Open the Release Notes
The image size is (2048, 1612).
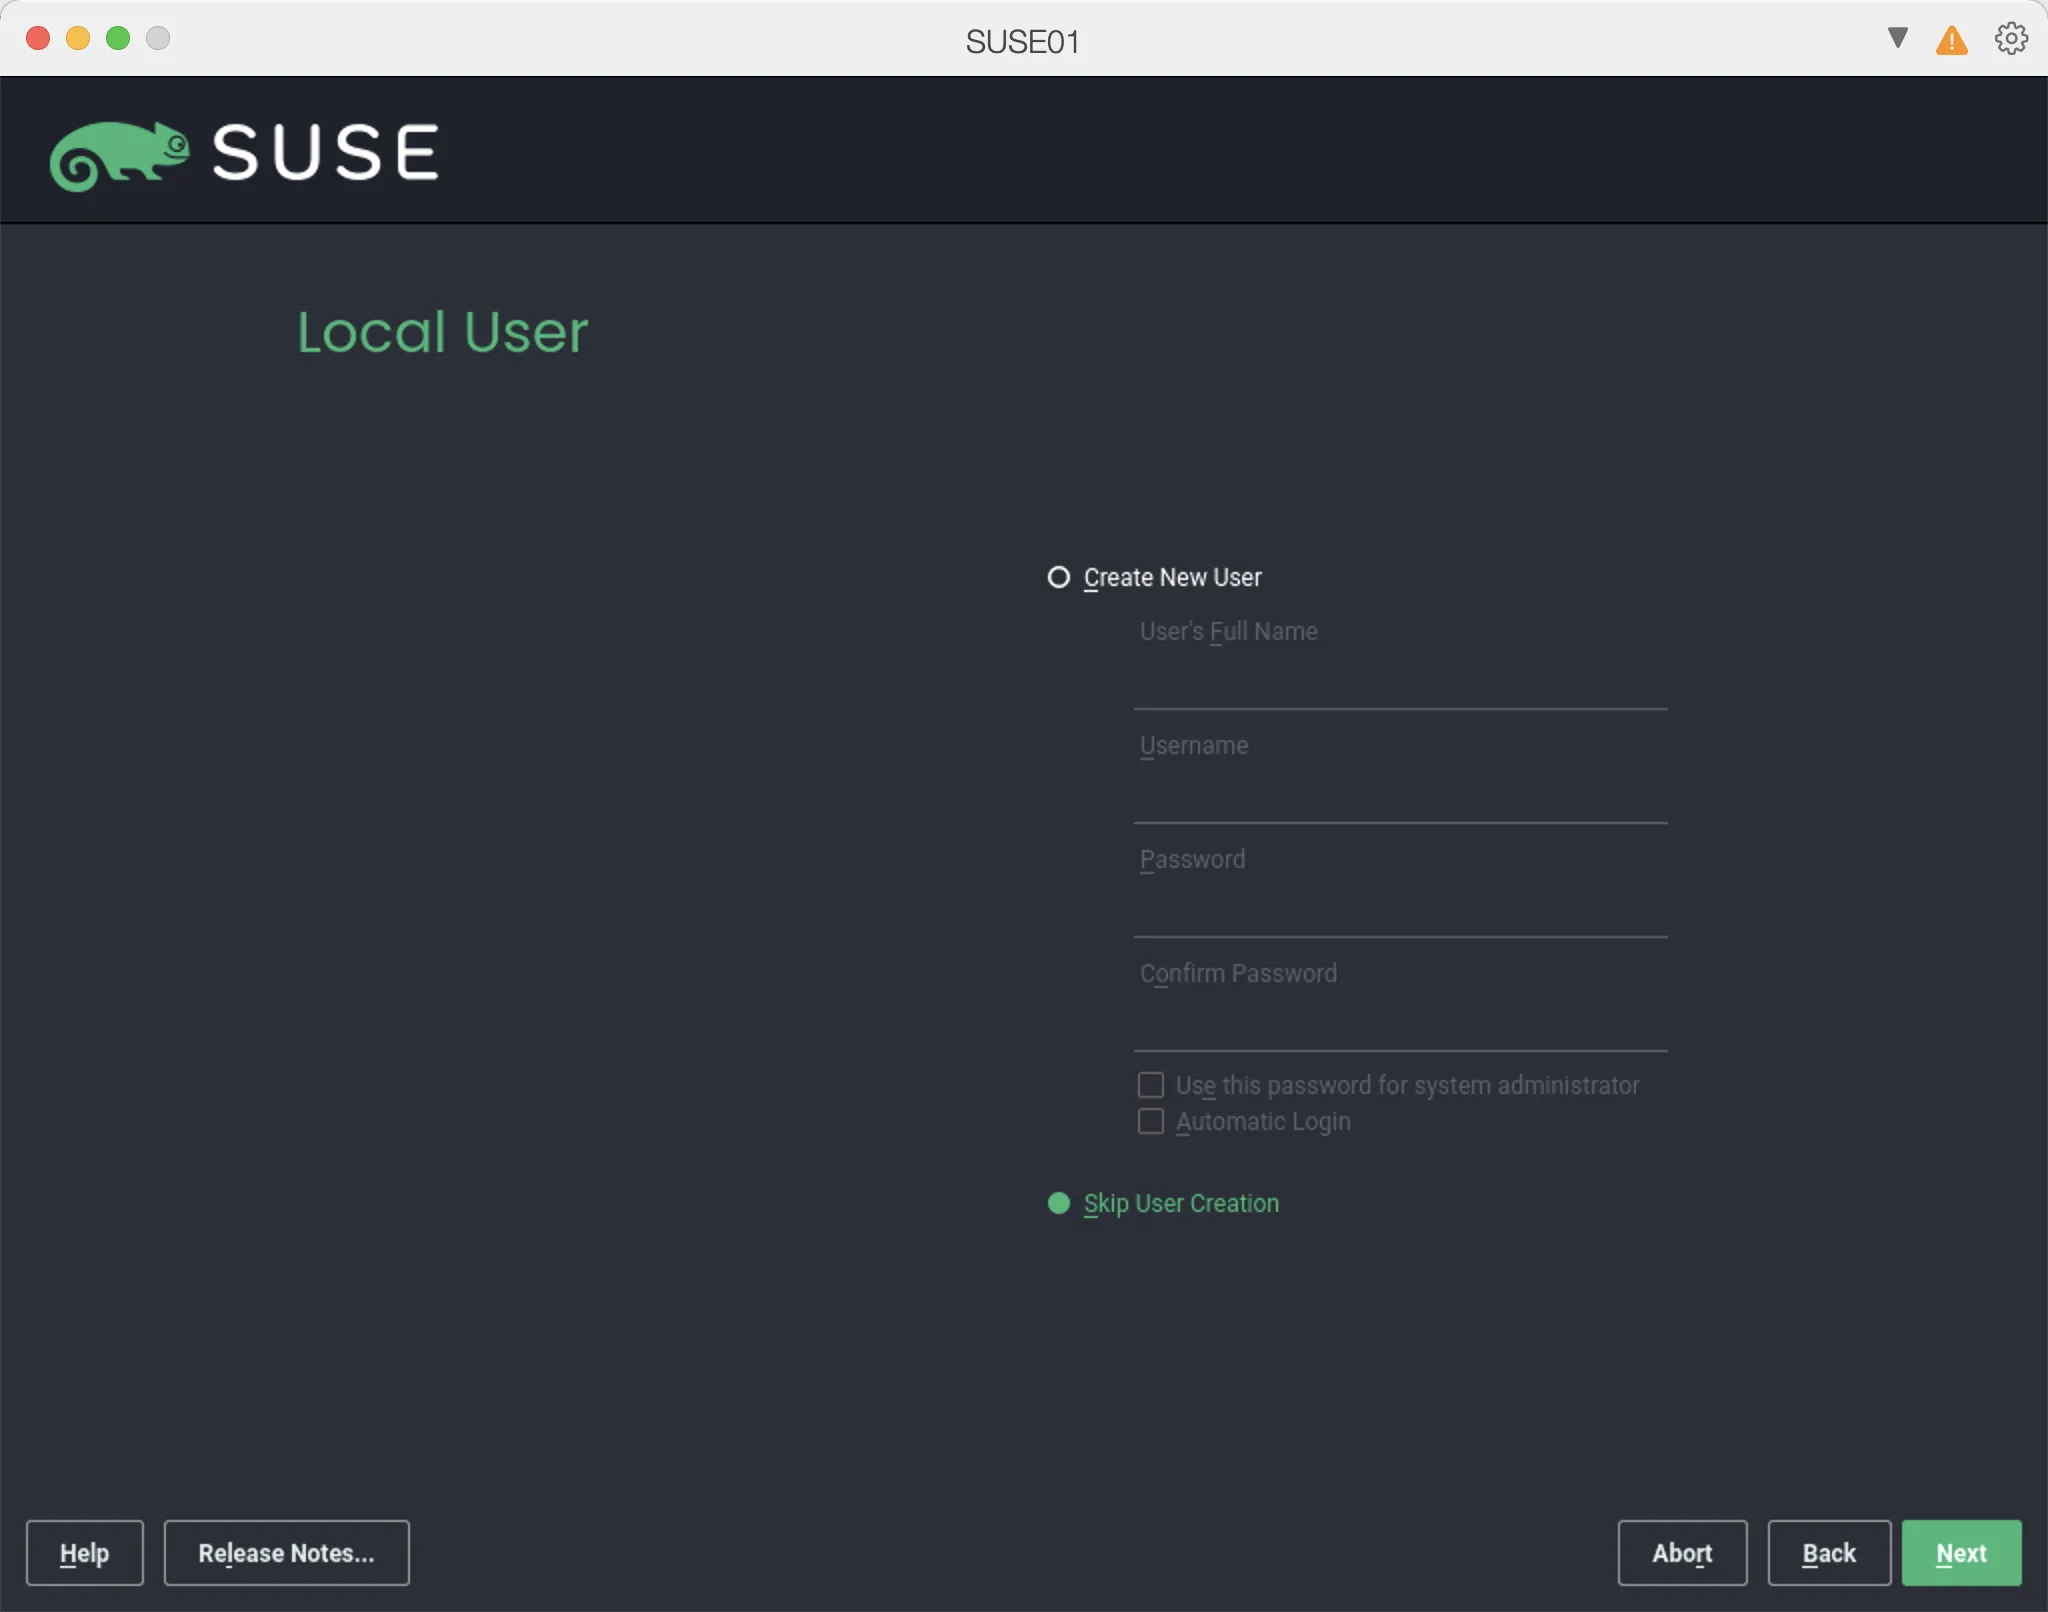[x=286, y=1552]
